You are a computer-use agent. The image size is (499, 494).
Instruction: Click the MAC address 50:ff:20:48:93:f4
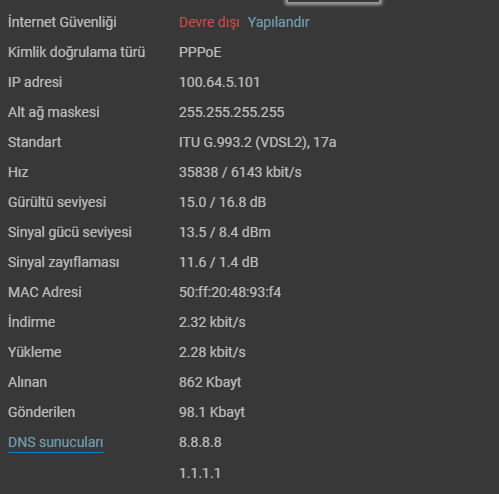tap(230, 292)
